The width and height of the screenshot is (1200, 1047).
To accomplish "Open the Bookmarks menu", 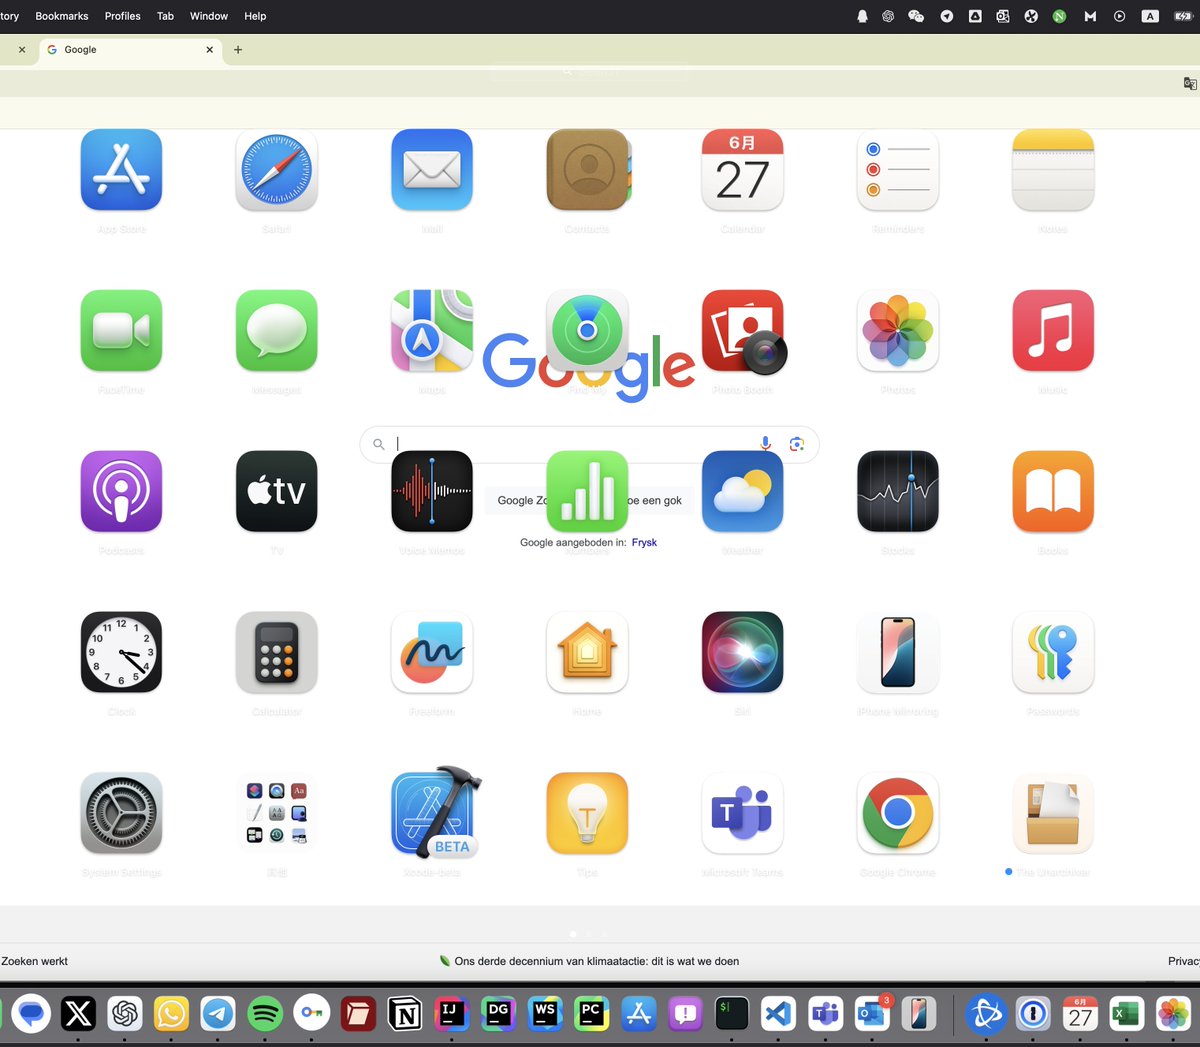I will (62, 16).
